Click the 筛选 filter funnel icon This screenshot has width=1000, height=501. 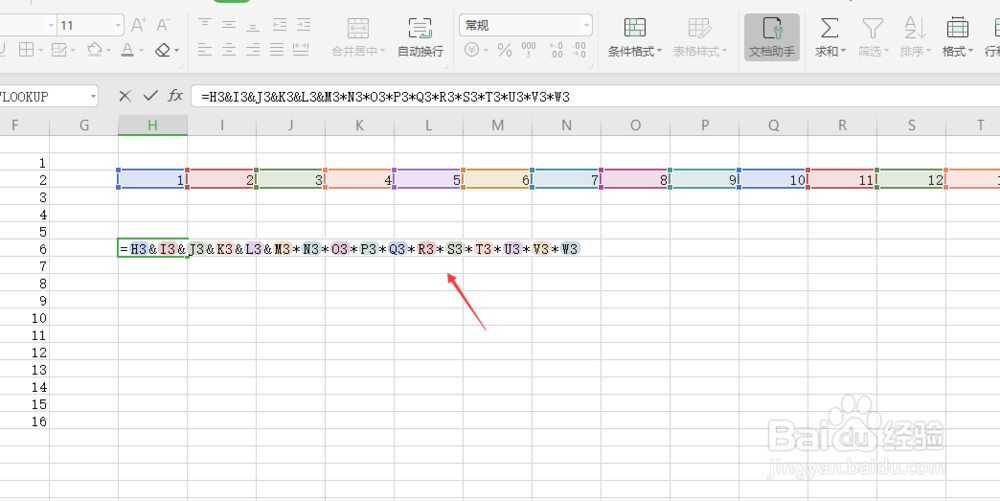coord(872,28)
